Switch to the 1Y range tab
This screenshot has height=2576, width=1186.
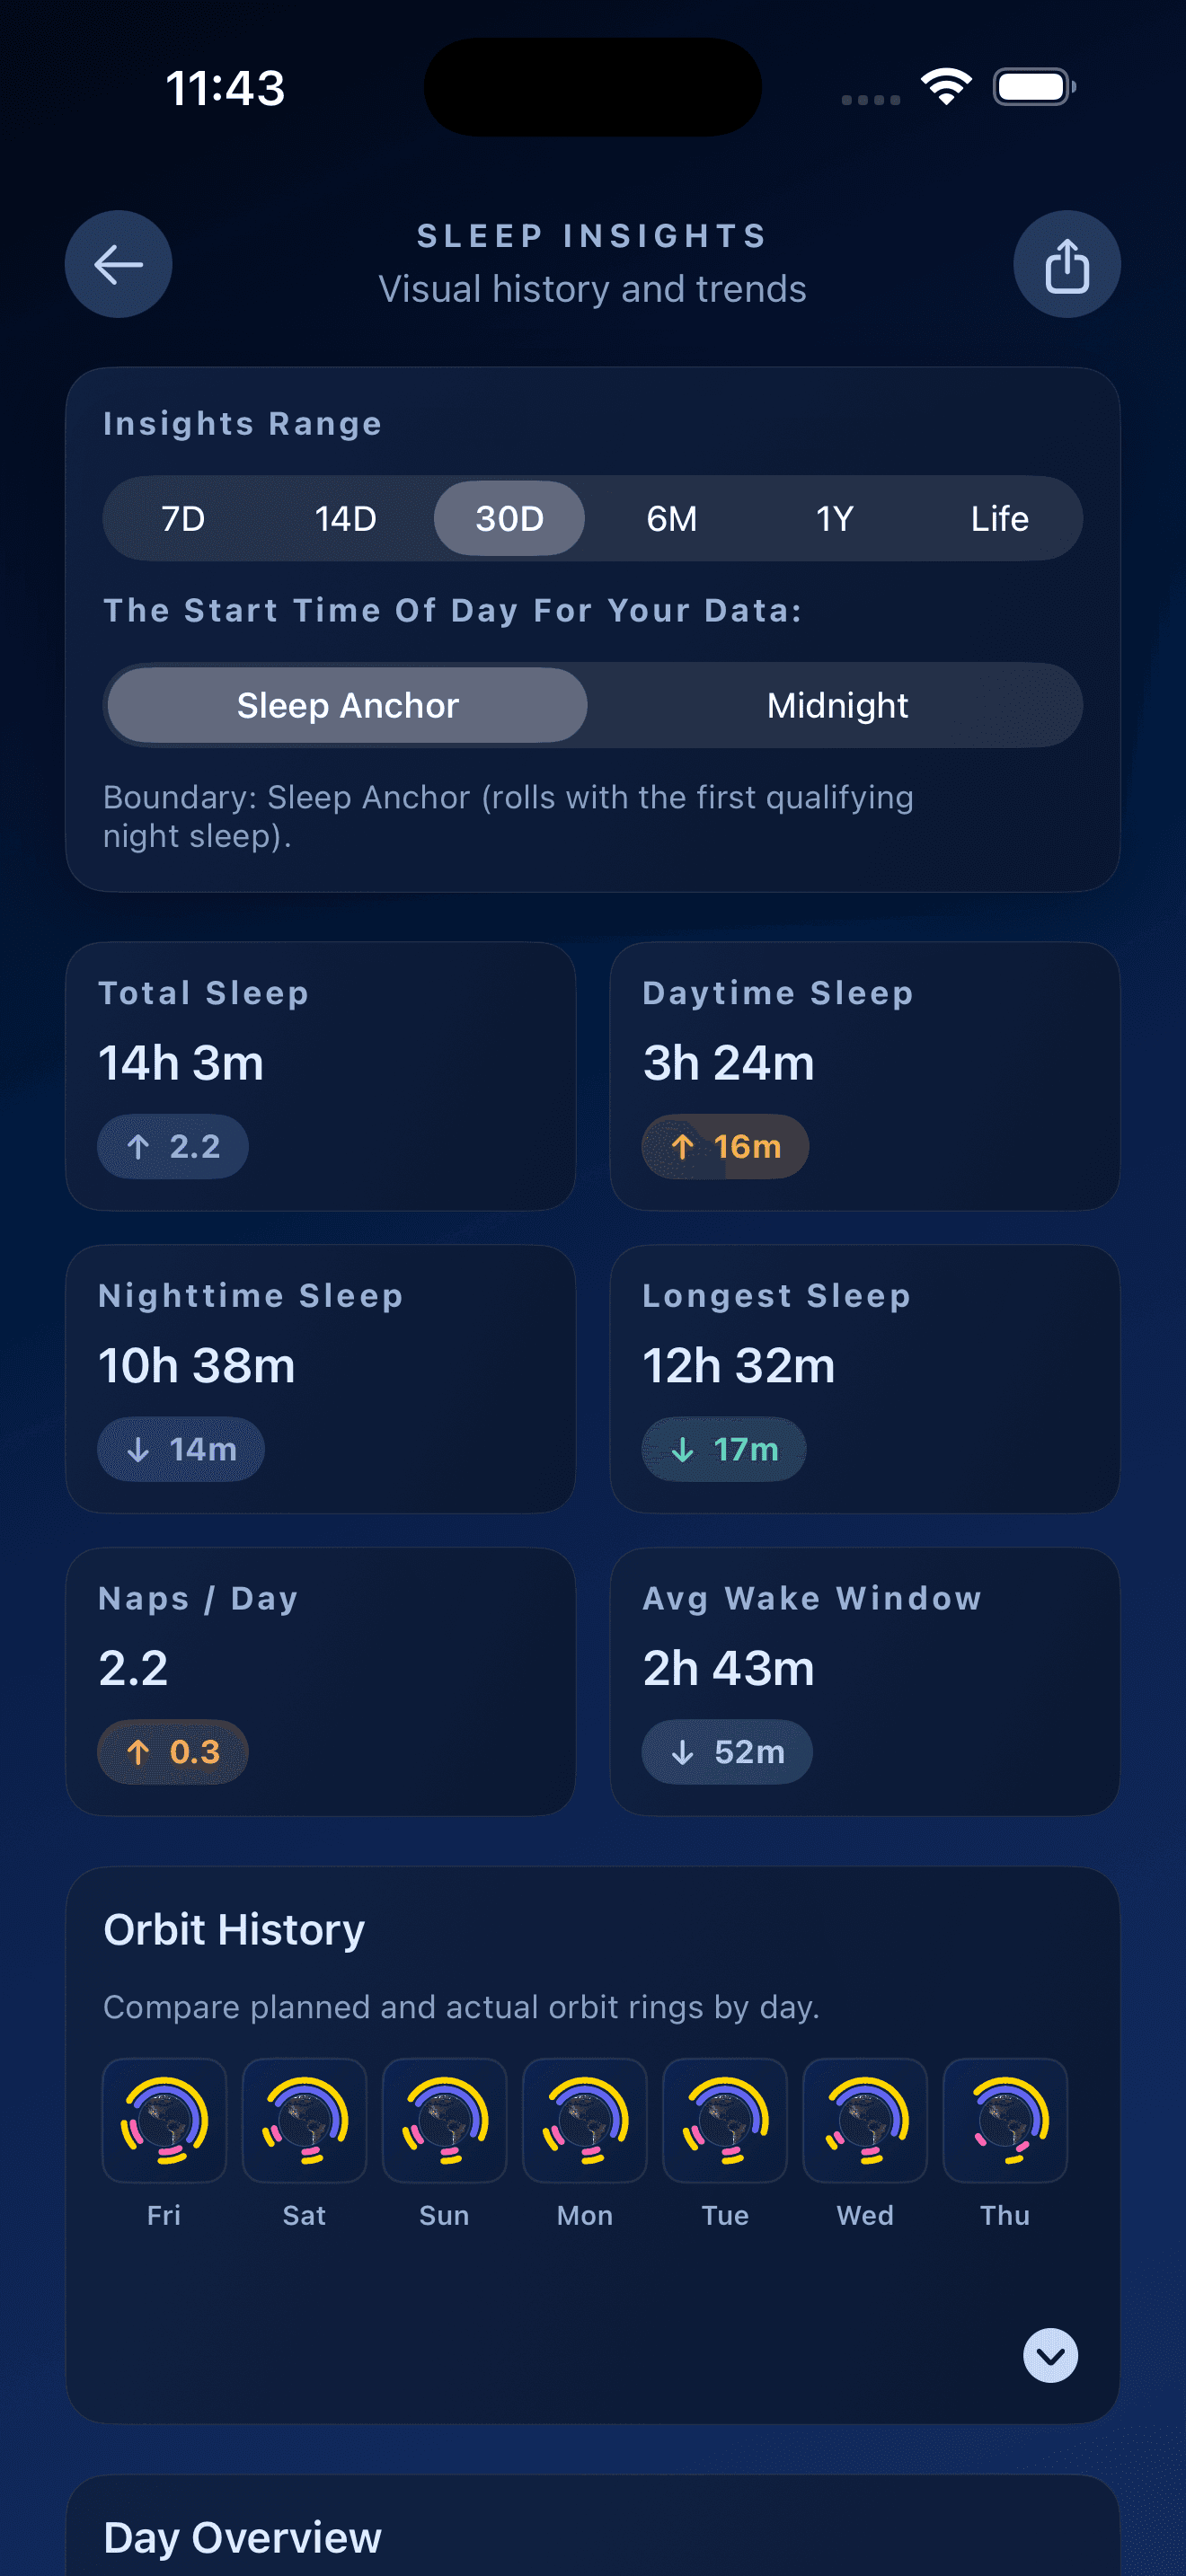(835, 518)
